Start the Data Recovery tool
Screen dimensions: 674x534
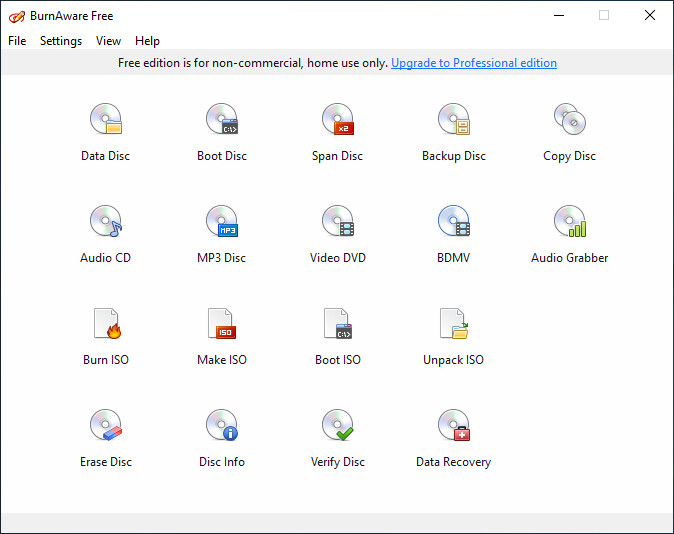click(x=454, y=425)
